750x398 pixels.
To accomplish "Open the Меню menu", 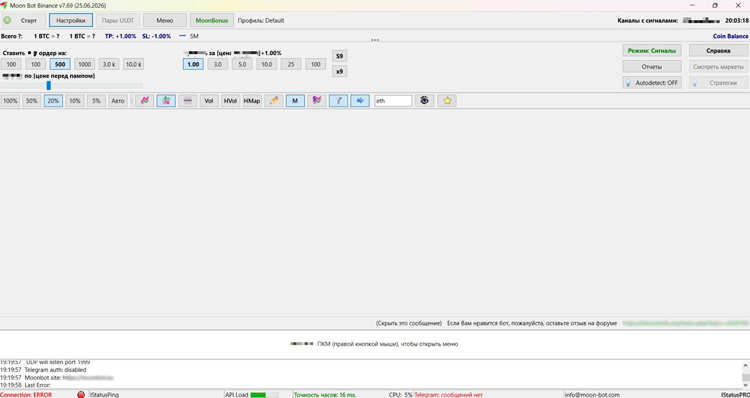I will pos(165,21).
